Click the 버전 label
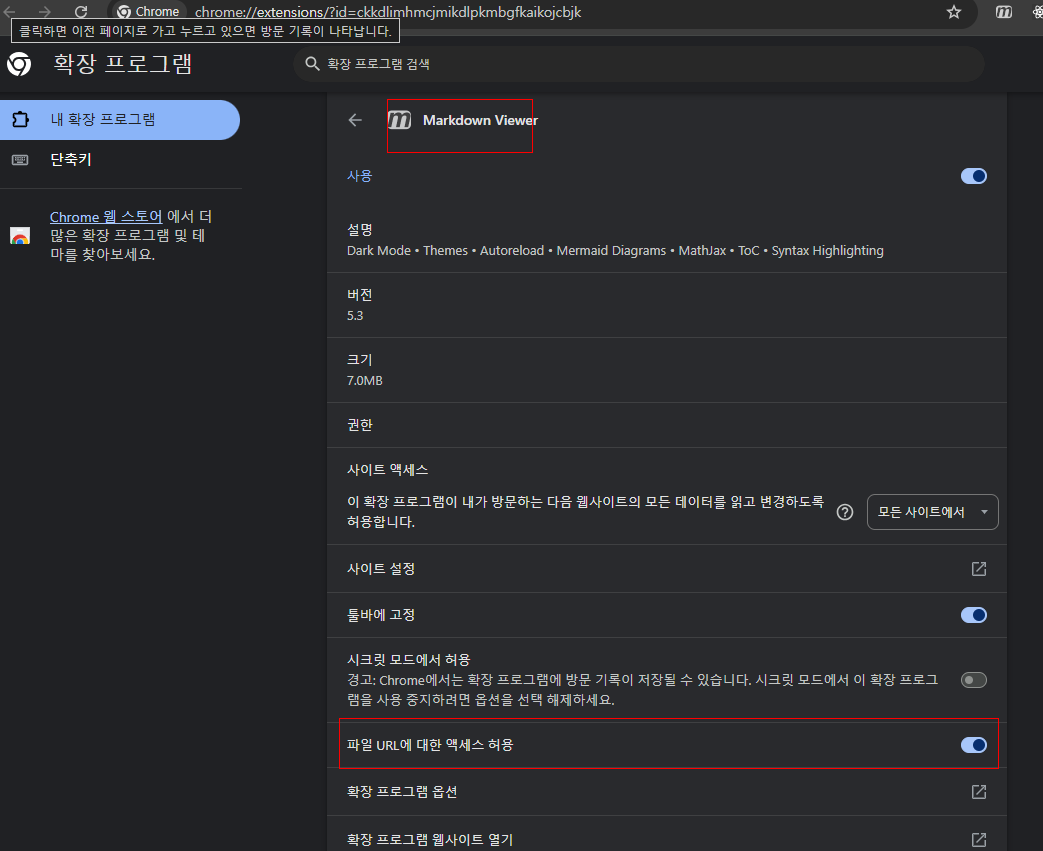This screenshot has height=851, width=1043. click(x=360, y=295)
